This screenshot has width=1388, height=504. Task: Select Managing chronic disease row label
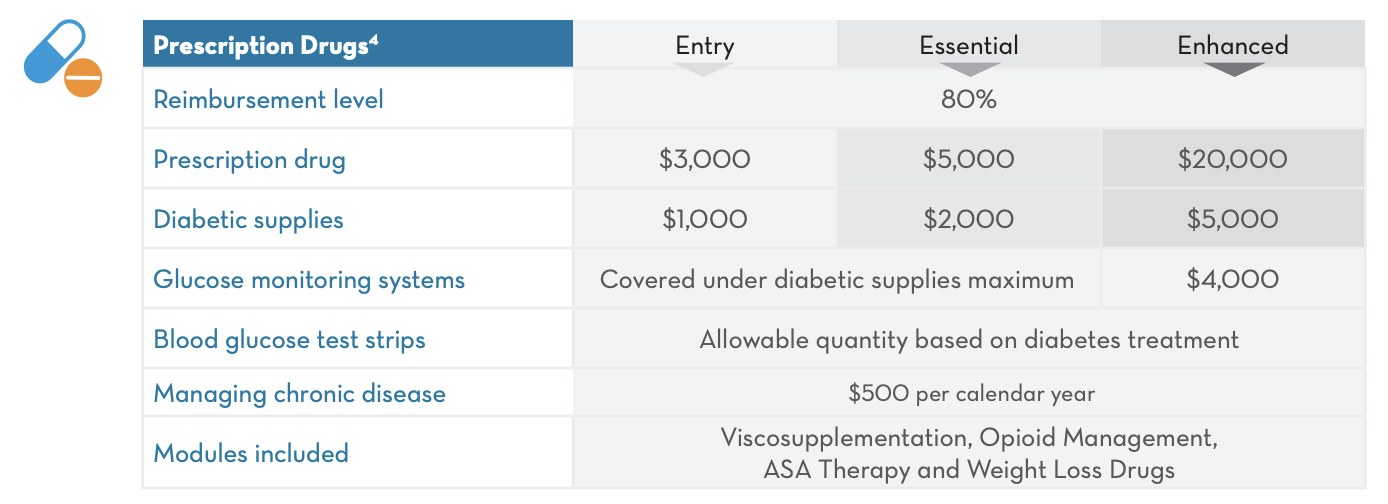point(299,394)
